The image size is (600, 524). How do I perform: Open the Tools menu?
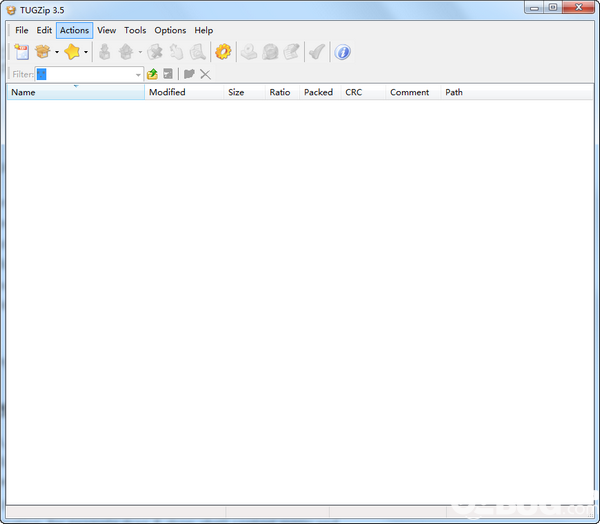(x=135, y=30)
